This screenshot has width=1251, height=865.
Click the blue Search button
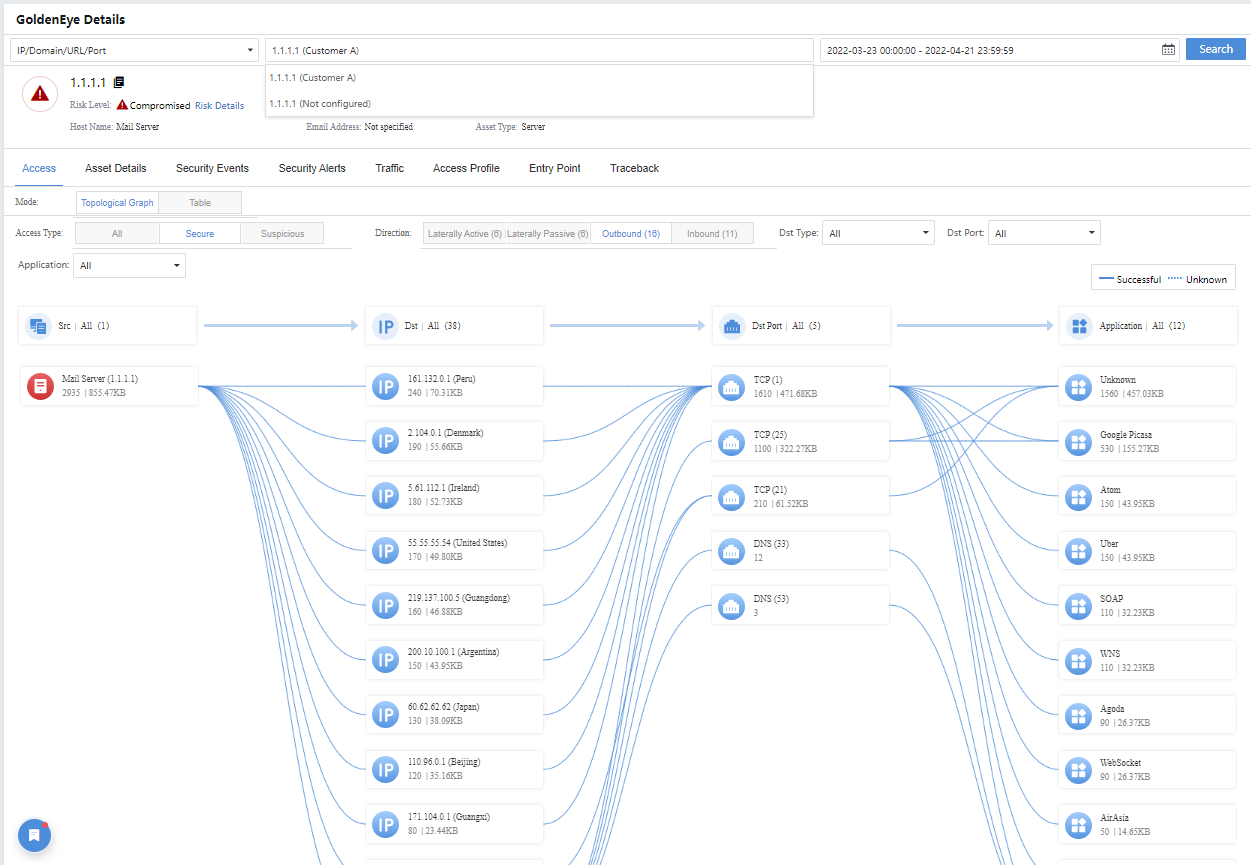1215,50
